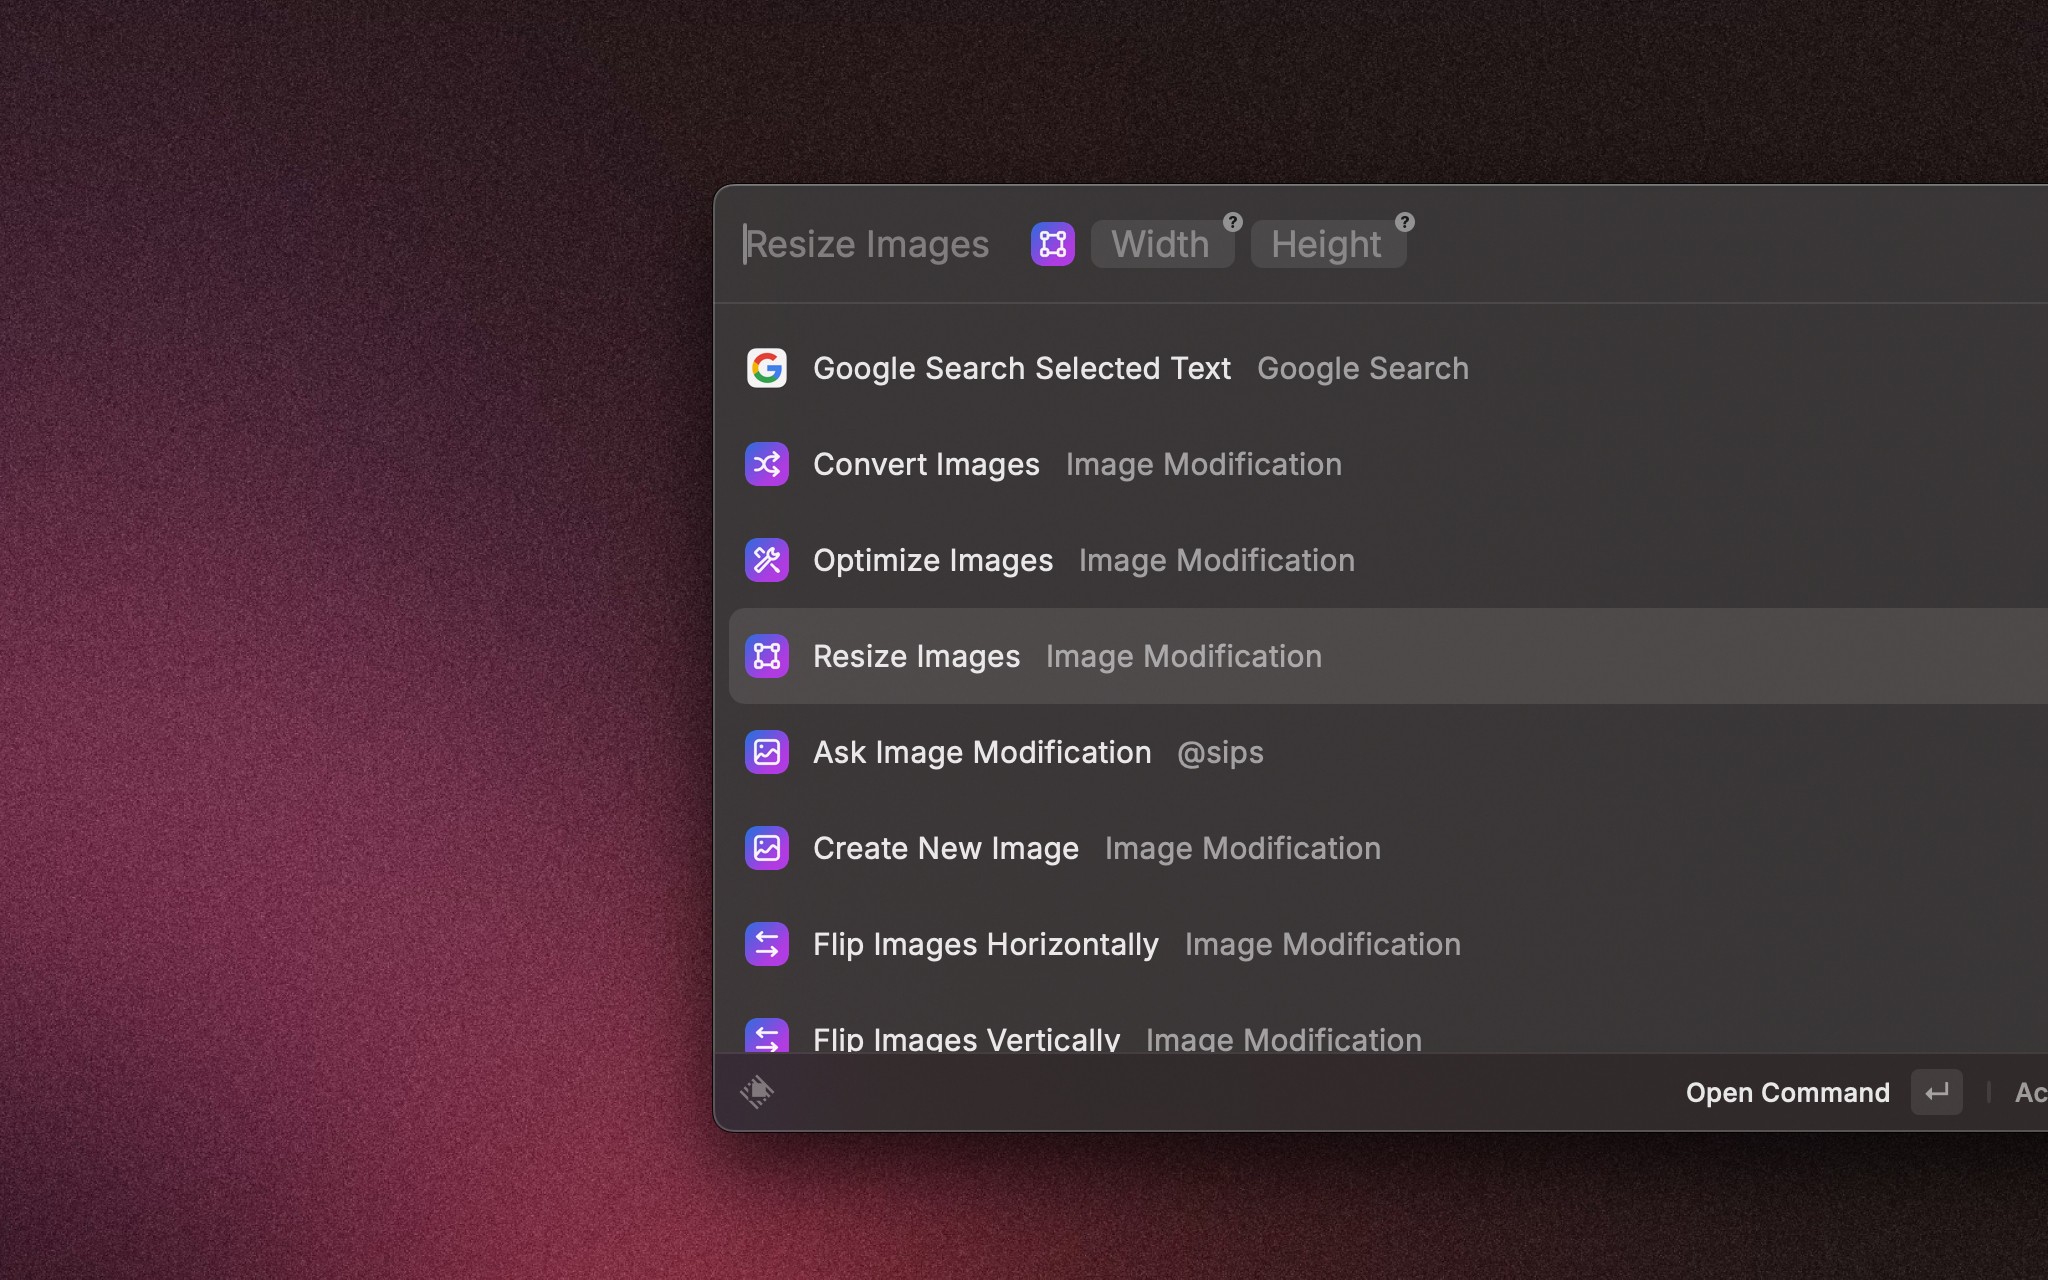Click the Flip Images Horizontally arrows icon
Screen dimensions: 2048x1280
pos(767,944)
